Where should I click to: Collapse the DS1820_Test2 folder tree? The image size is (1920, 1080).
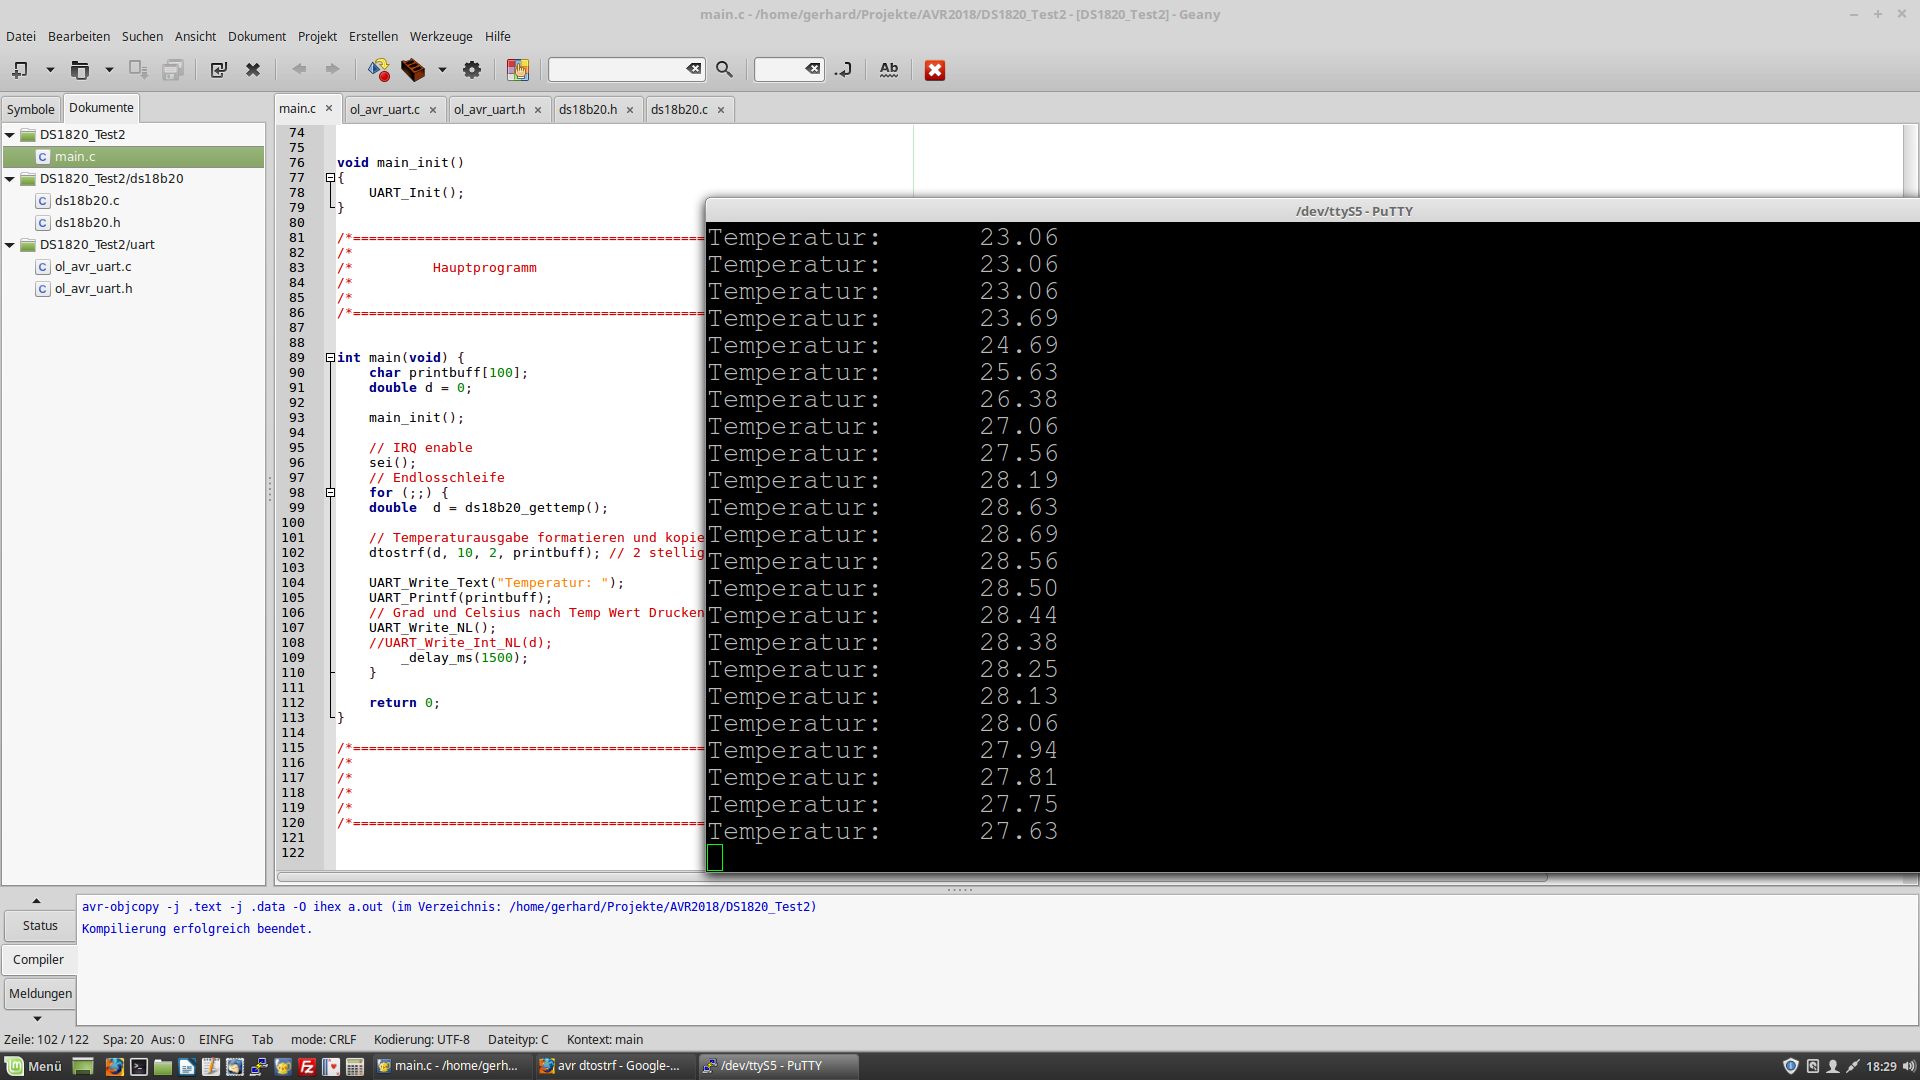pos(10,134)
